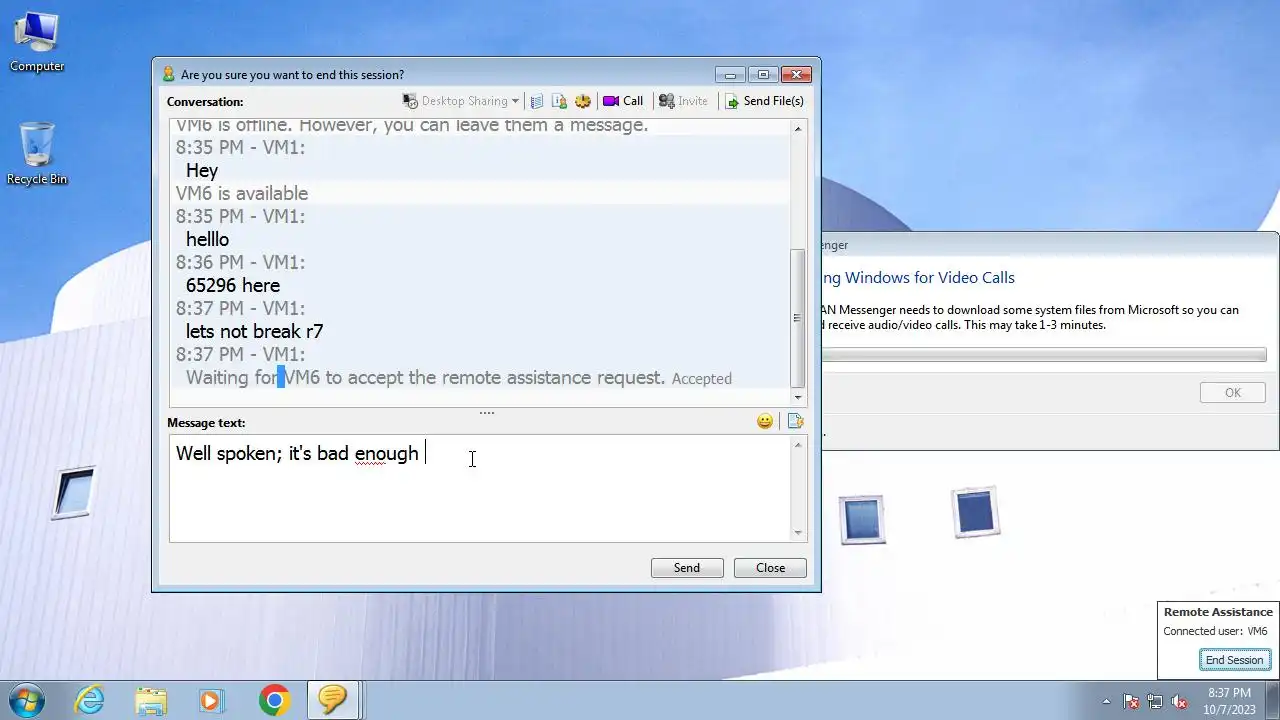1280x720 pixels.
Task: Launch Google Chrome from the taskbar
Action: coord(274,700)
